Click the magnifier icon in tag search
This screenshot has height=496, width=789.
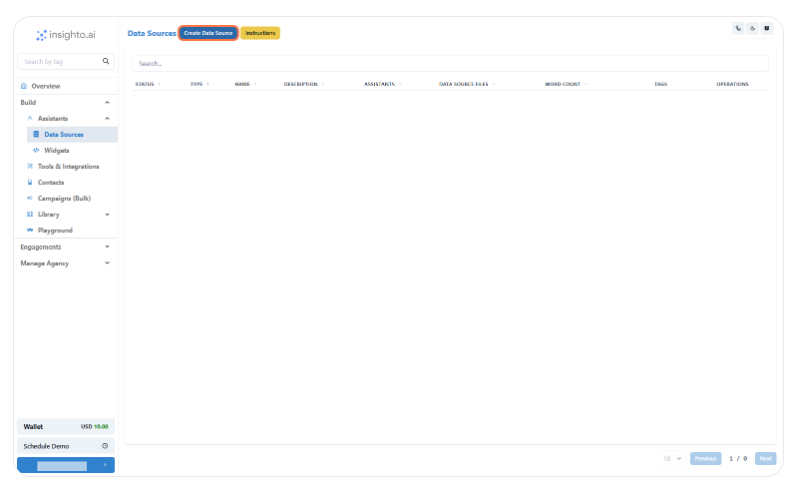point(106,61)
